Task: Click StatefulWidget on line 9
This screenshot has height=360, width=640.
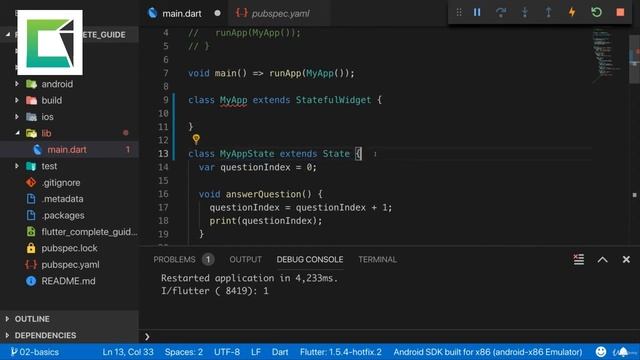Action: 333,100
